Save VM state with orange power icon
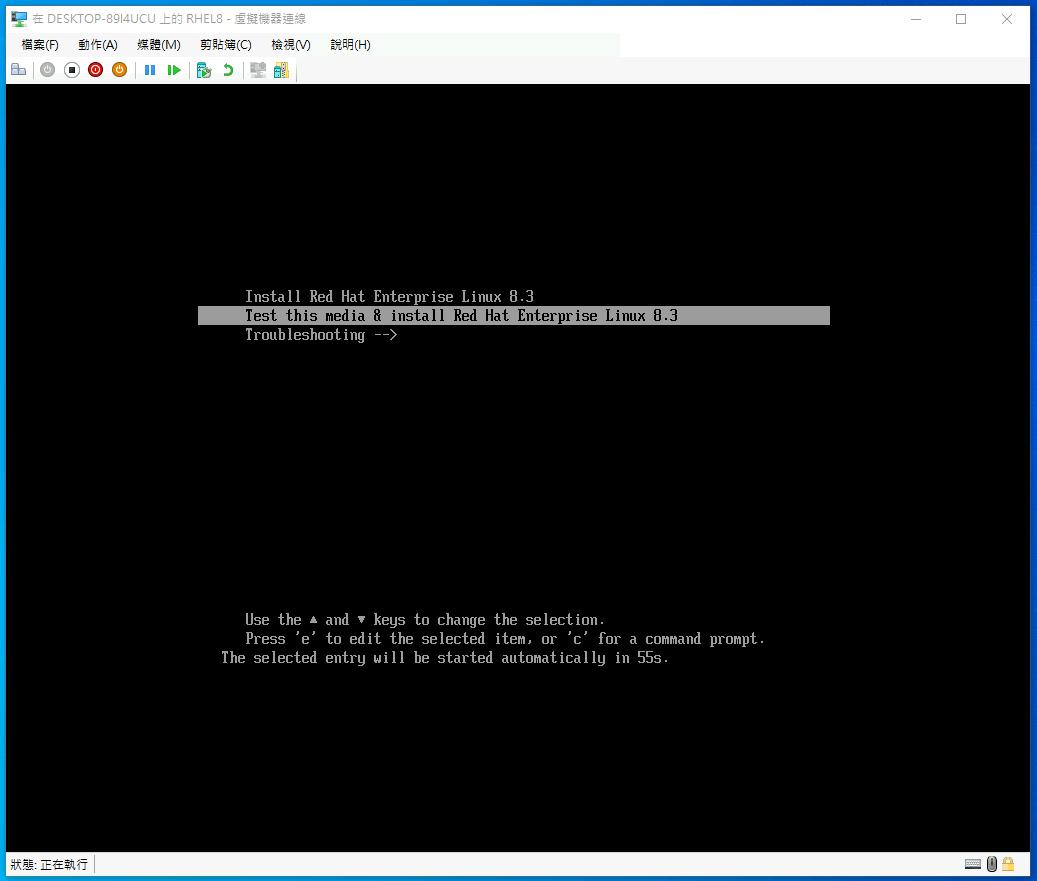 [x=119, y=69]
